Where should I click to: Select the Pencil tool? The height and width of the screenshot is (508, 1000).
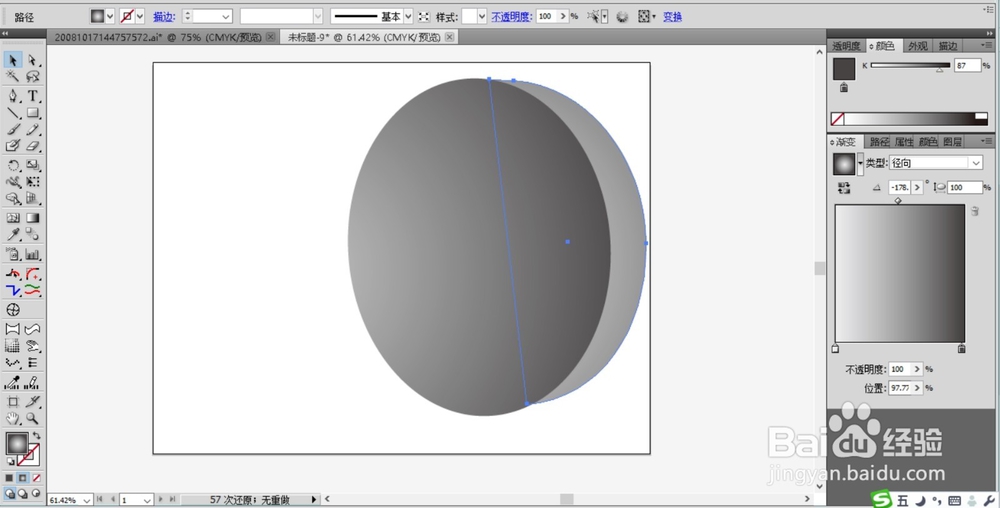point(33,129)
